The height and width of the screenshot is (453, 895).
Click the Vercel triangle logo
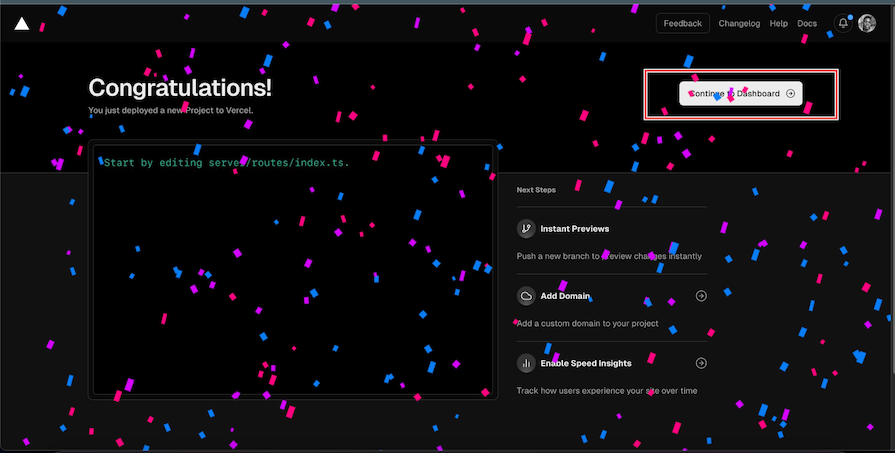click(x=22, y=23)
